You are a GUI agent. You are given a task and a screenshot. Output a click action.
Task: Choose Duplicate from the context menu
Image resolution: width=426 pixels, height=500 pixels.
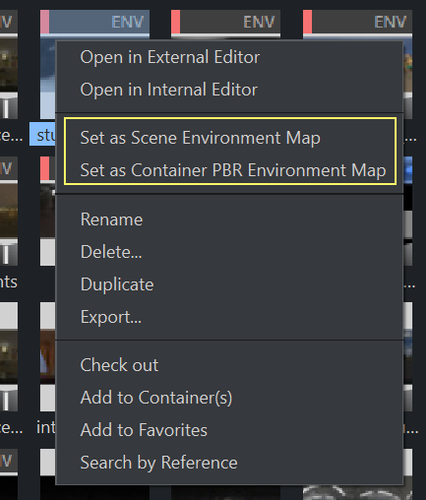coord(229,284)
